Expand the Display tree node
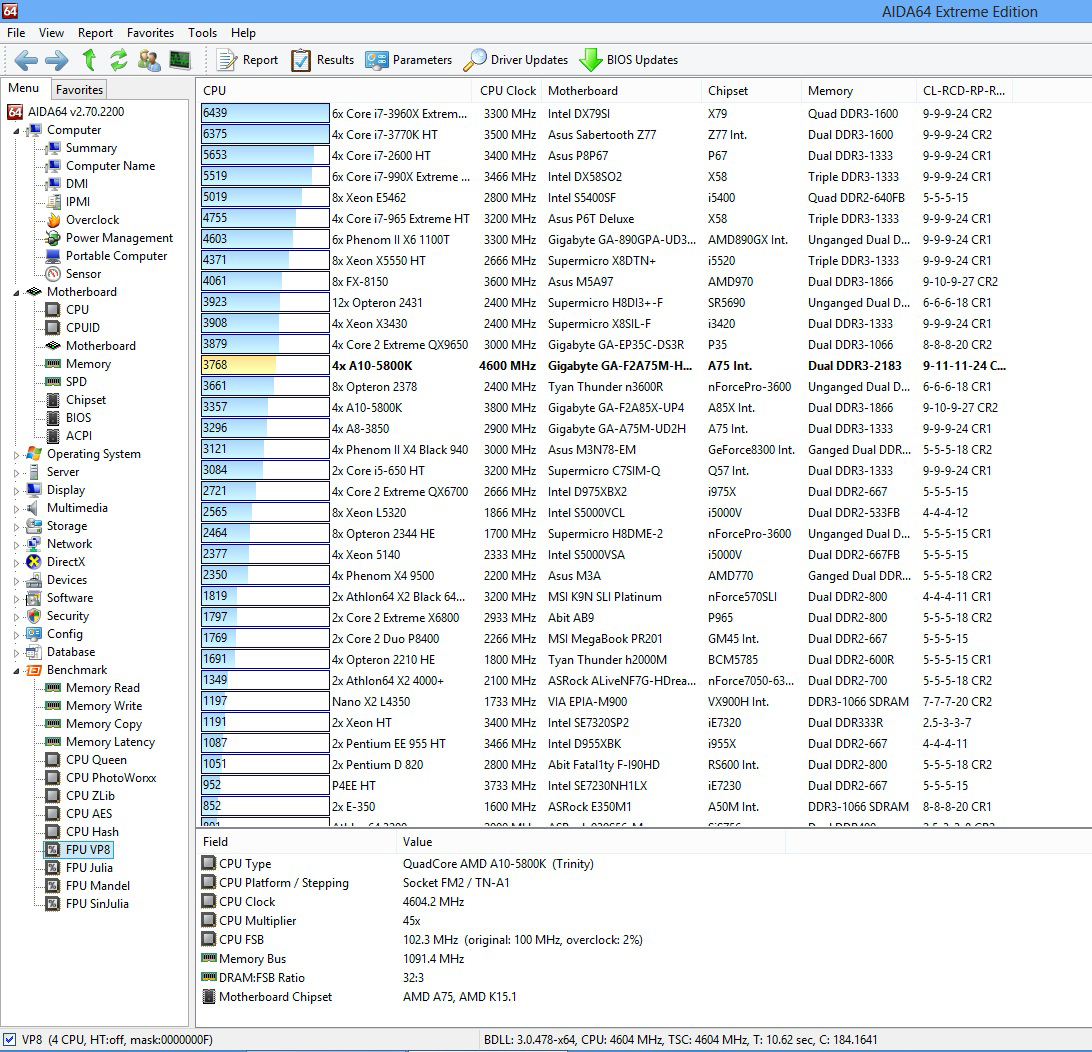 [x=17, y=491]
